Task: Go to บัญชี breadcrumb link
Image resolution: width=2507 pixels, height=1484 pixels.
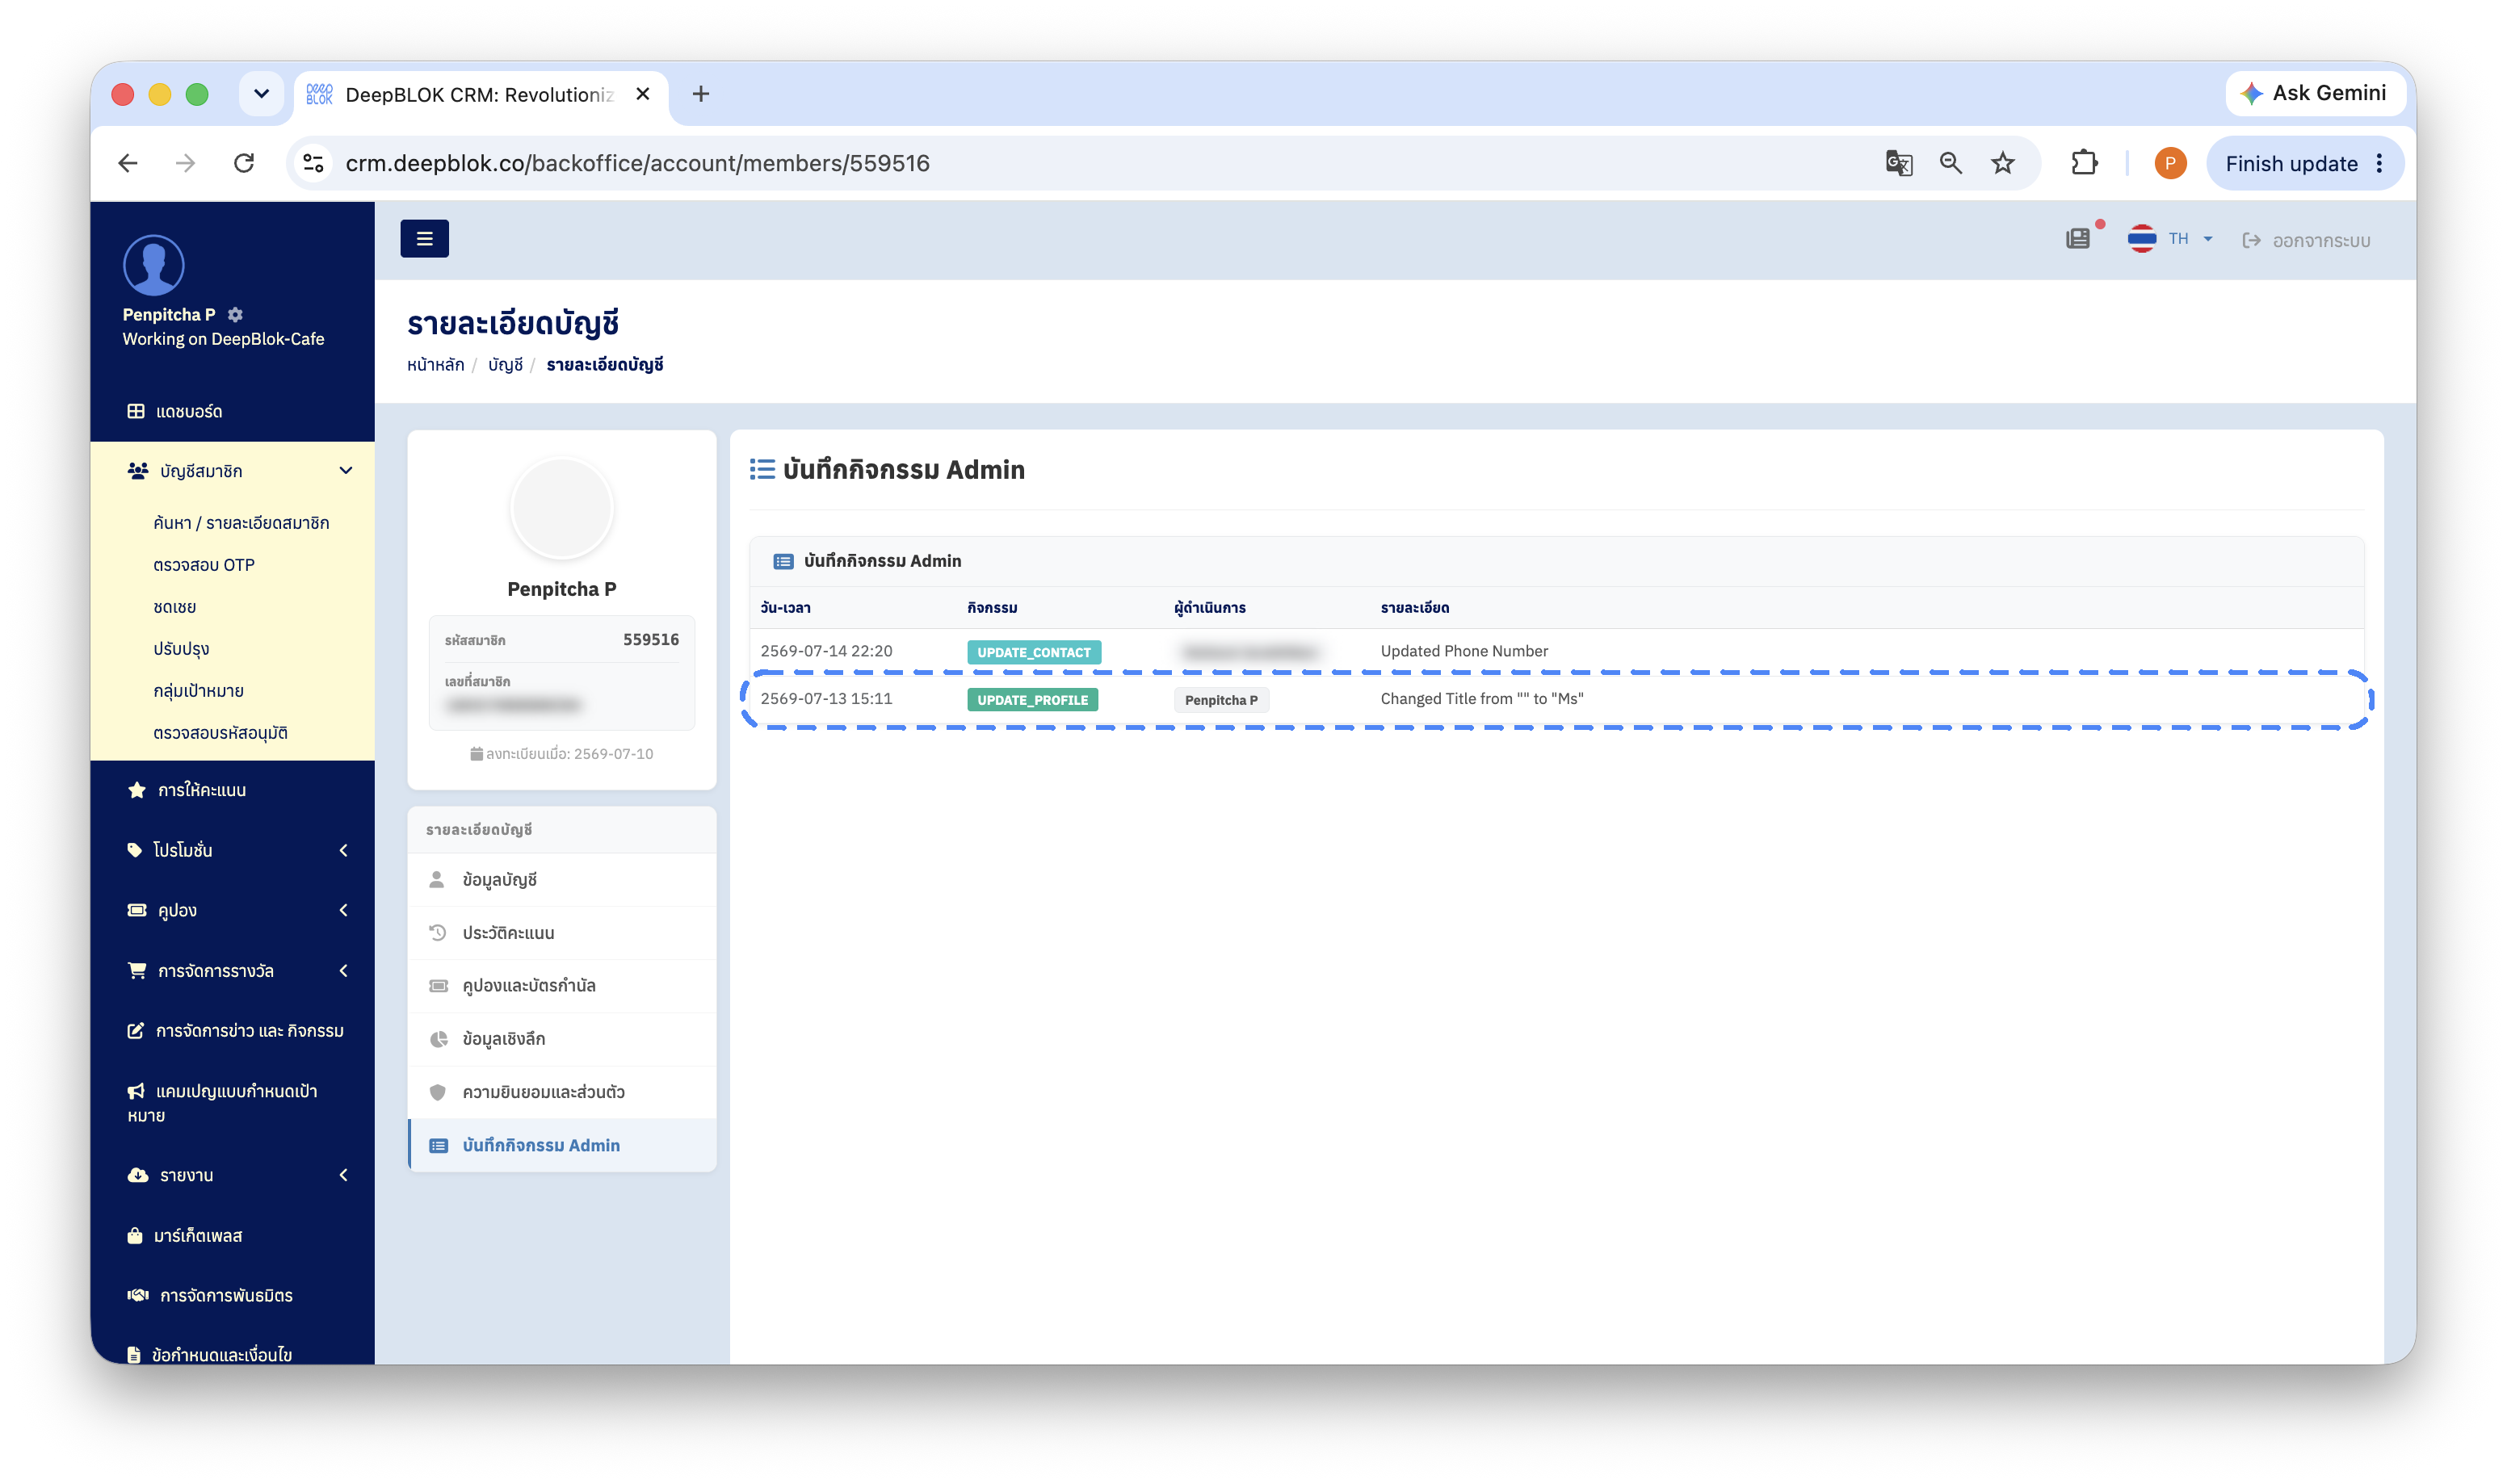Action: pyautogui.click(x=505, y=365)
